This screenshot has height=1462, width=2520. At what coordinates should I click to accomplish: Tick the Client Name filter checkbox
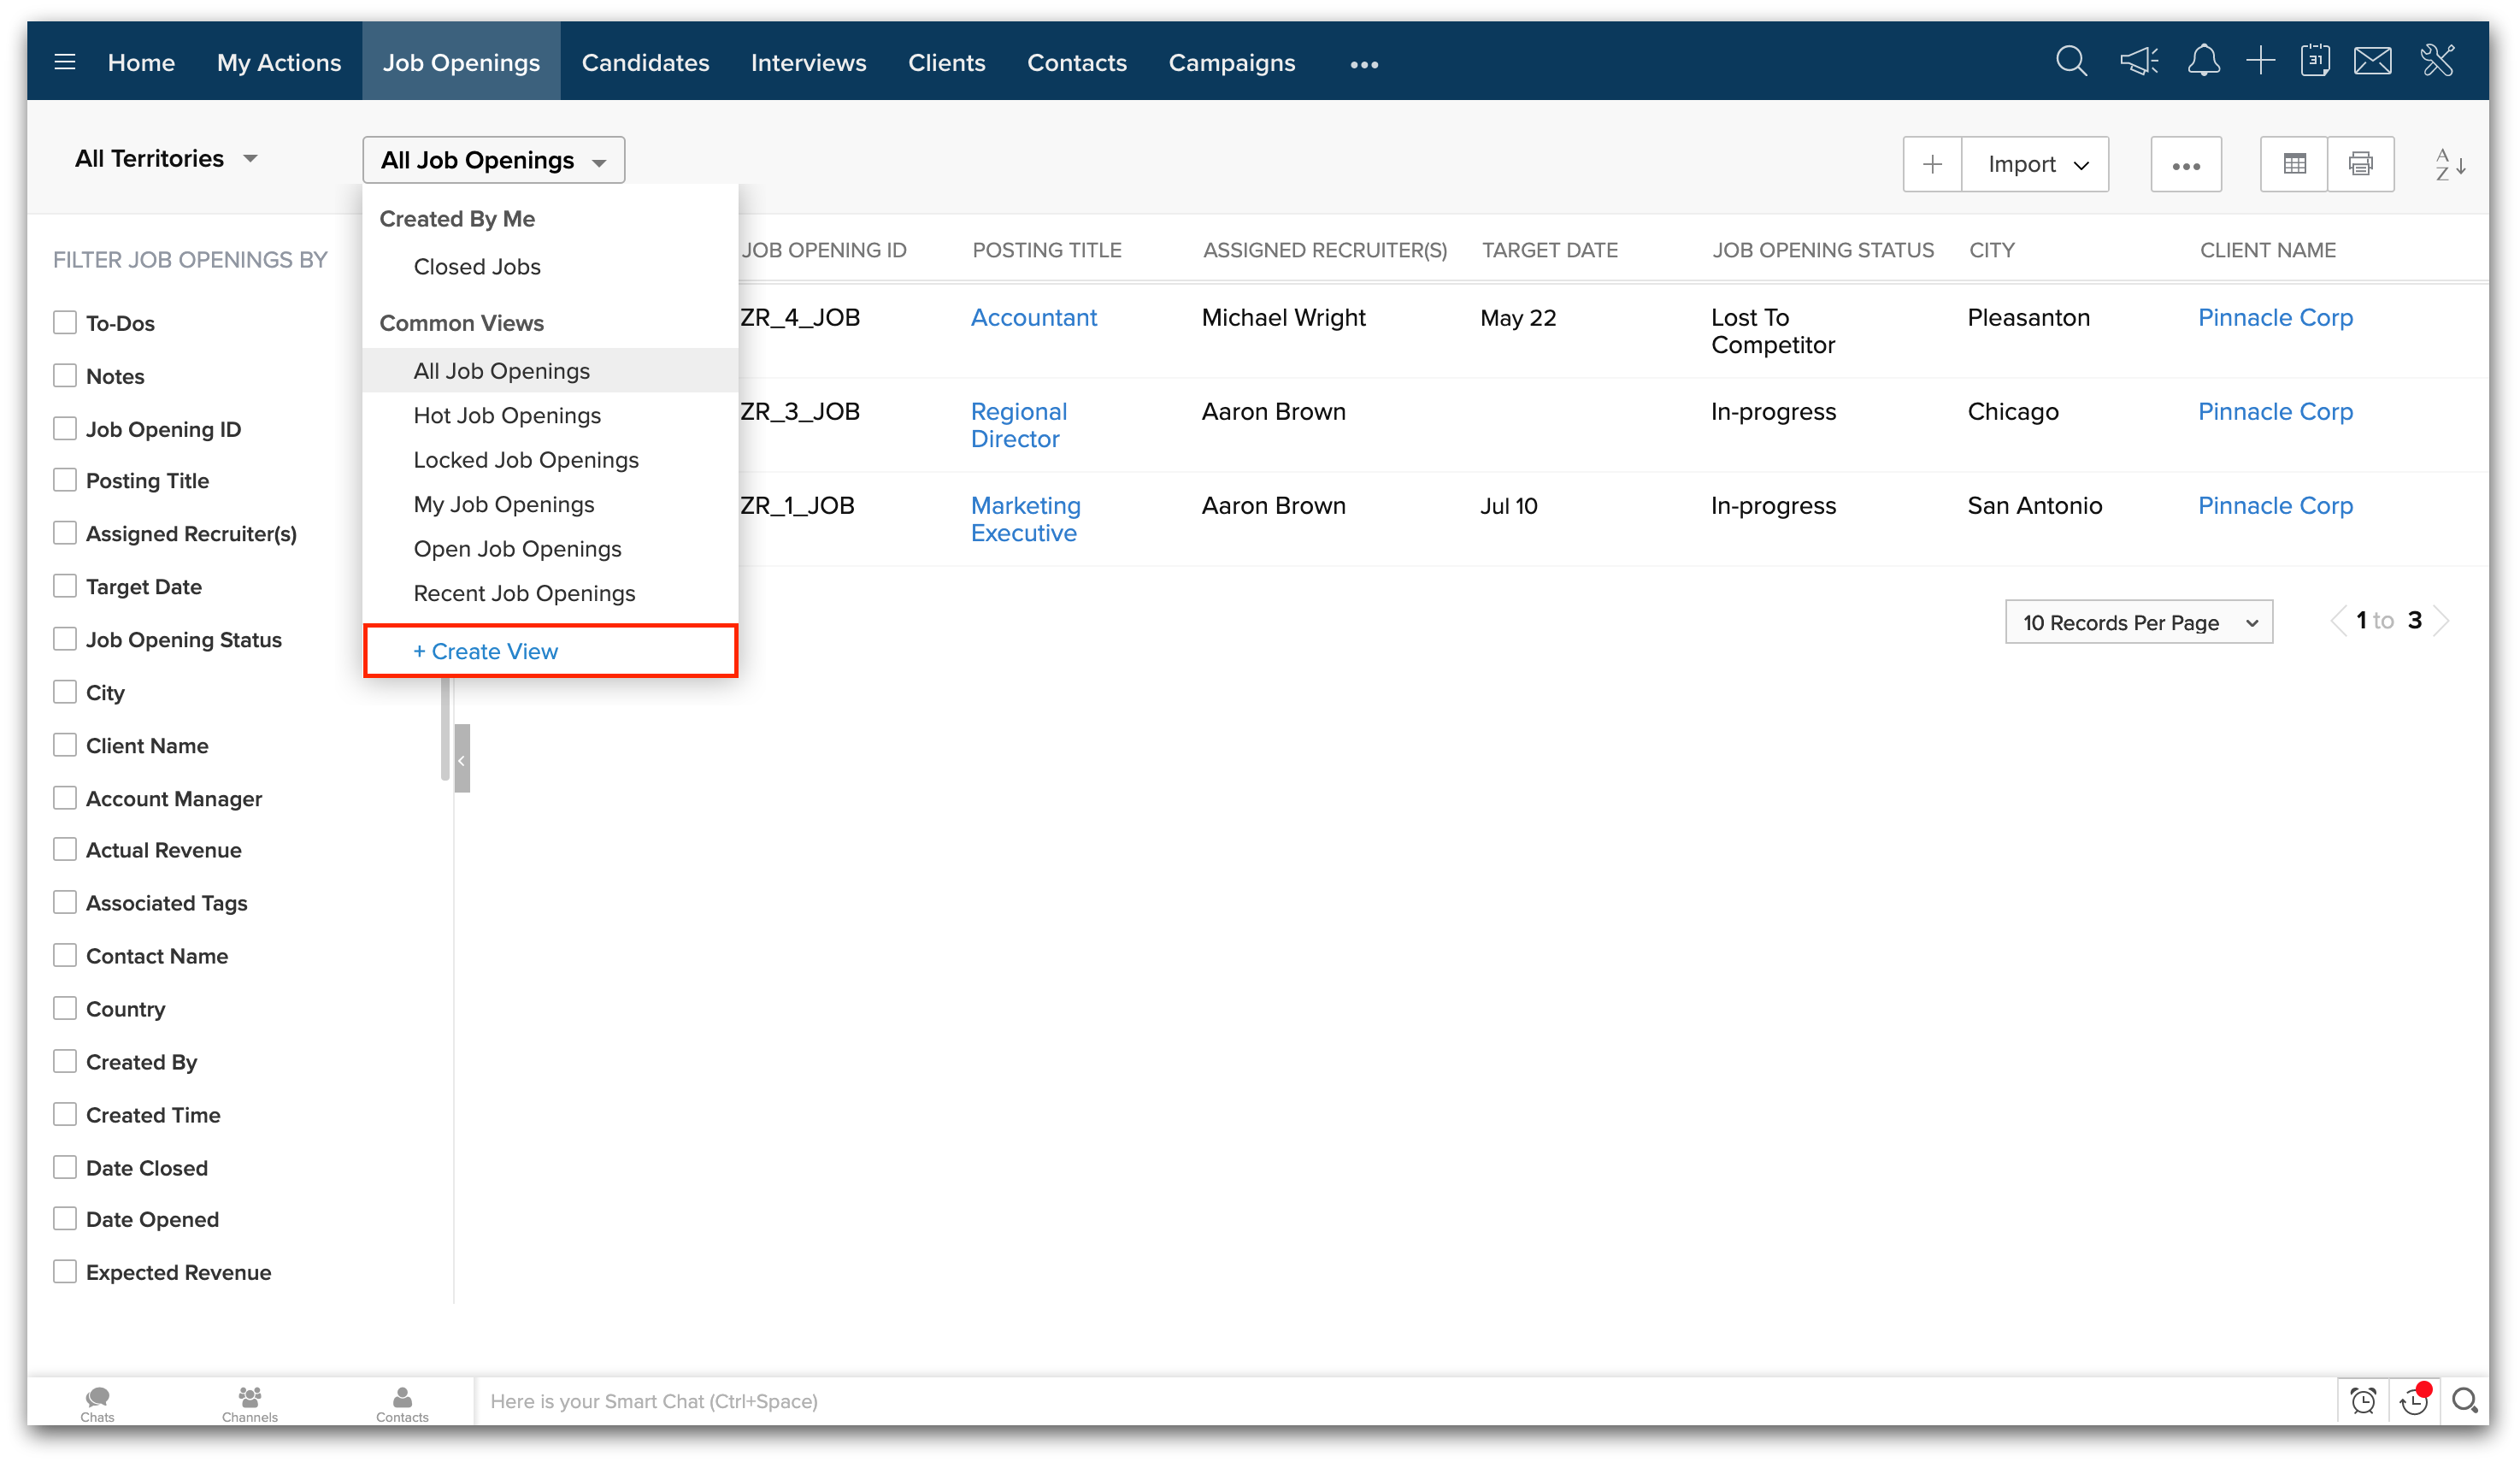[65, 746]
